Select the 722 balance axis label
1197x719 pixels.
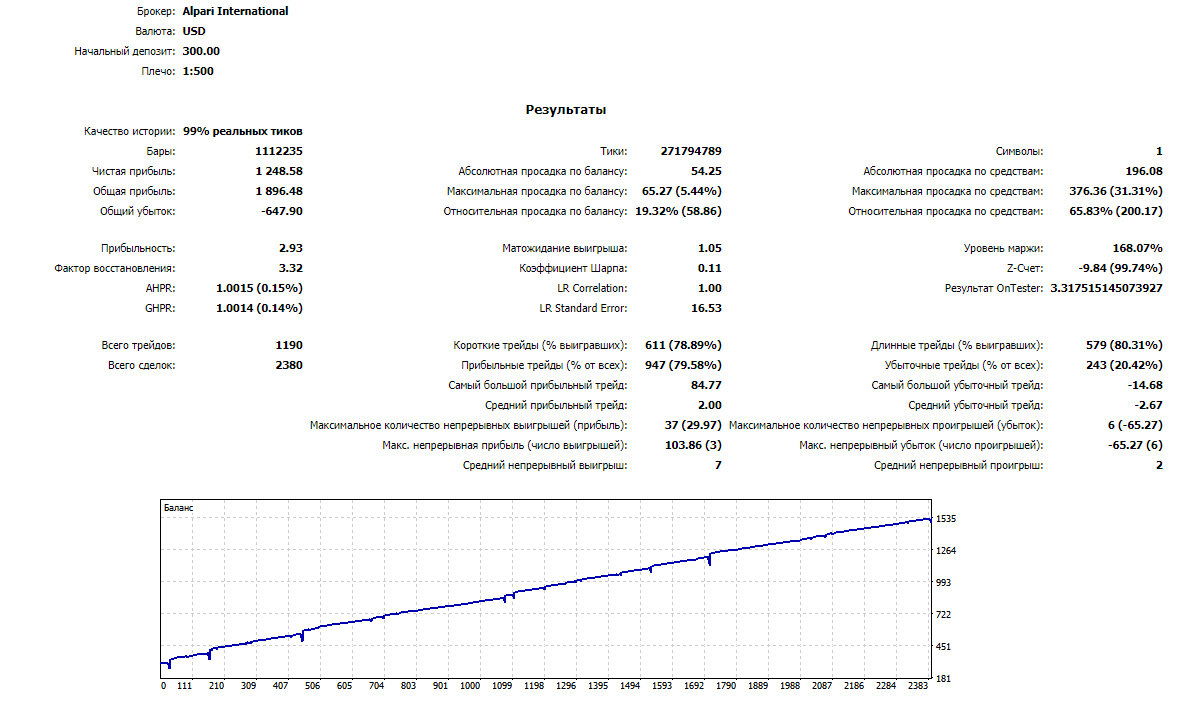944,614
